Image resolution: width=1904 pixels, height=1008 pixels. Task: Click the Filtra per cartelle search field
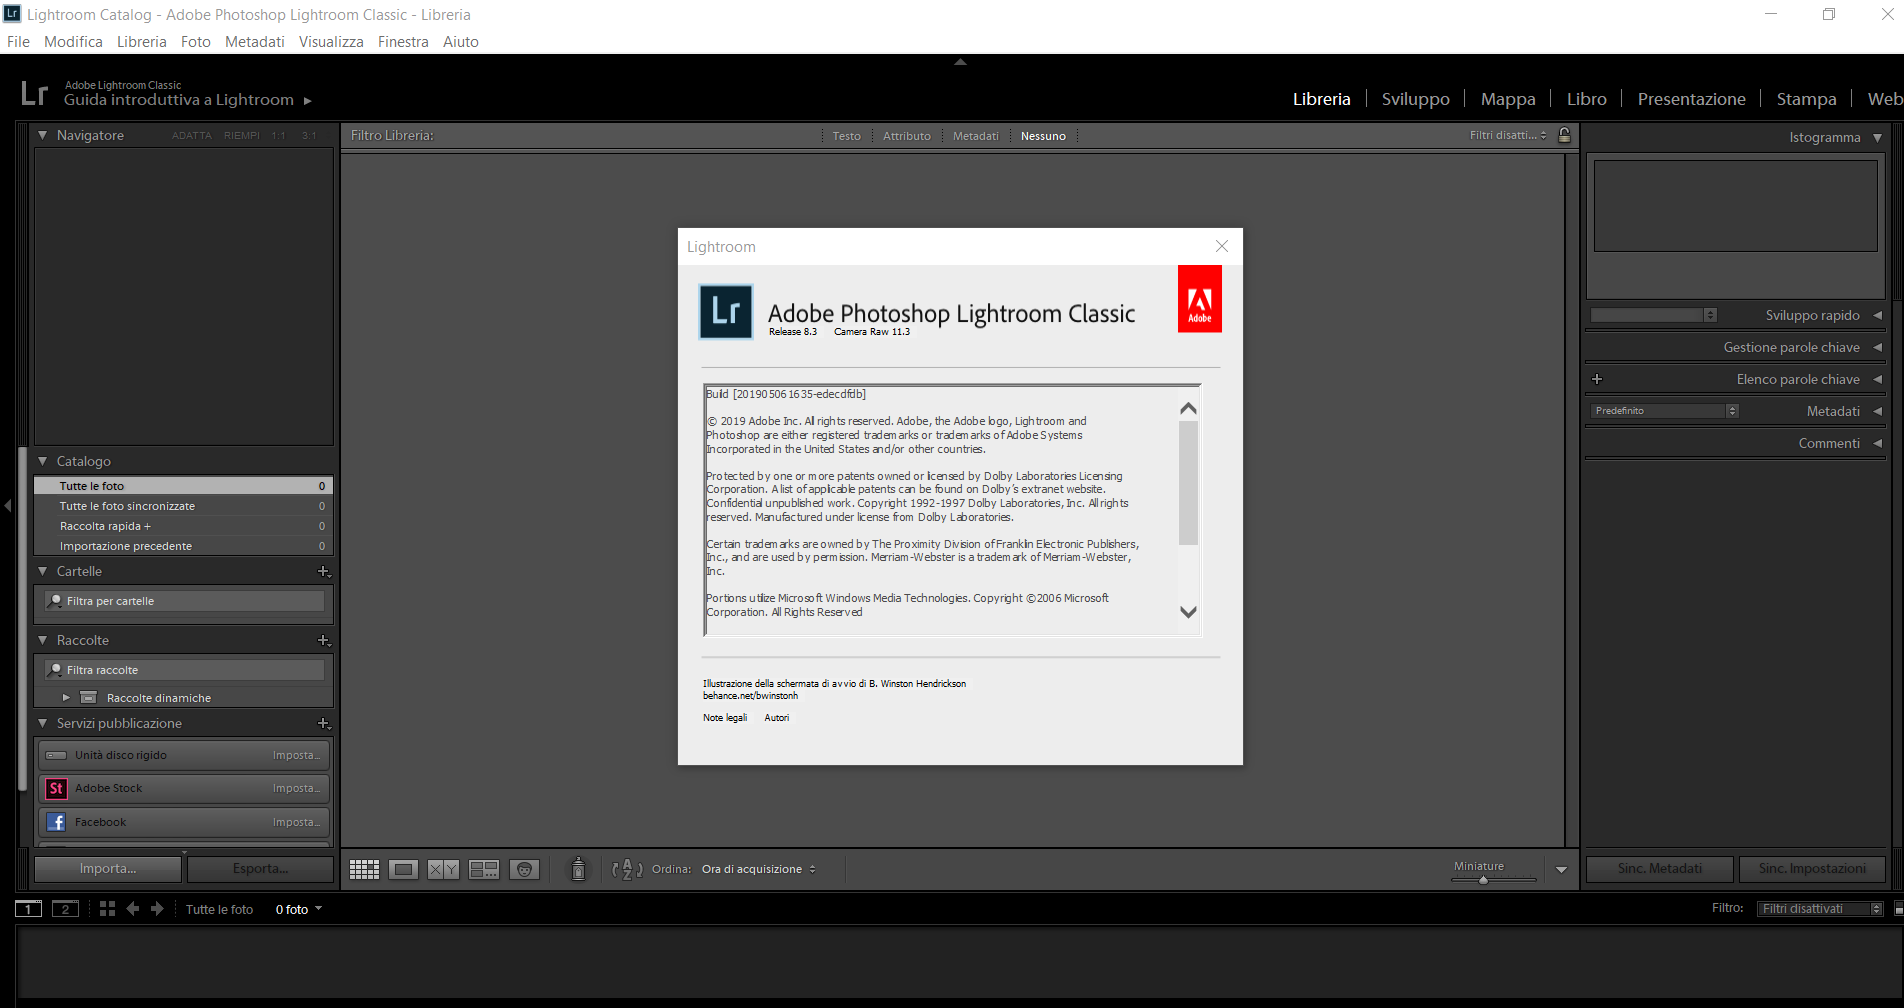point(185,601)
